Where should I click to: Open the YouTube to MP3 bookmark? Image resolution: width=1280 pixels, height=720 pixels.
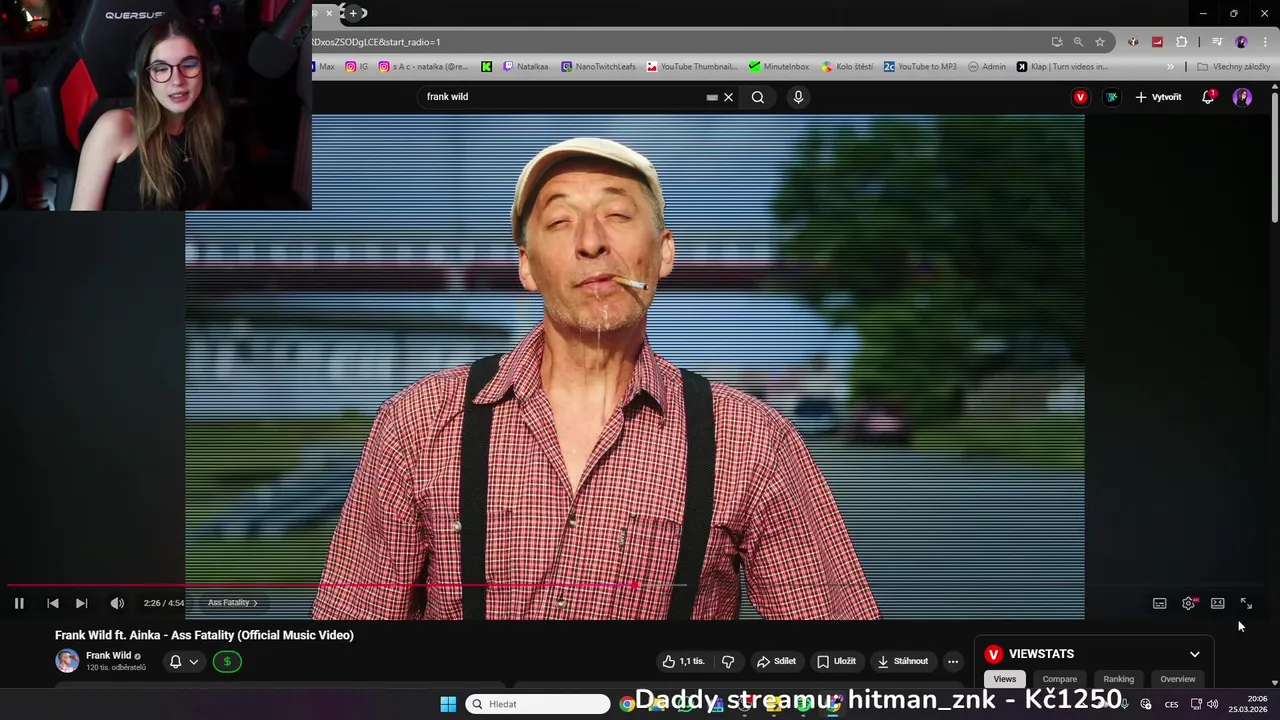coord(920,67)
